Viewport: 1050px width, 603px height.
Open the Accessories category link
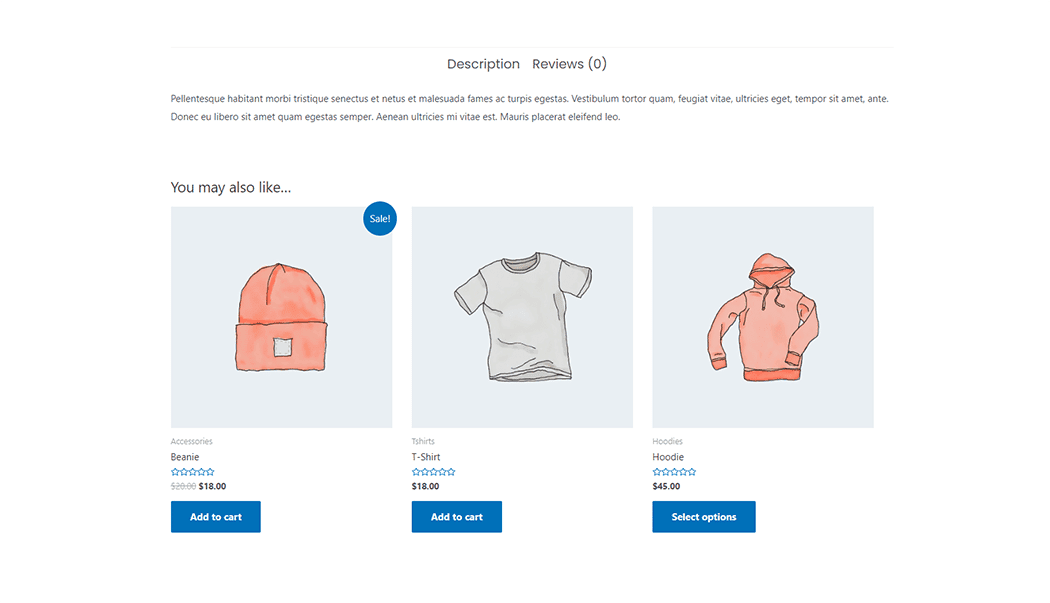tap(190, 441)
